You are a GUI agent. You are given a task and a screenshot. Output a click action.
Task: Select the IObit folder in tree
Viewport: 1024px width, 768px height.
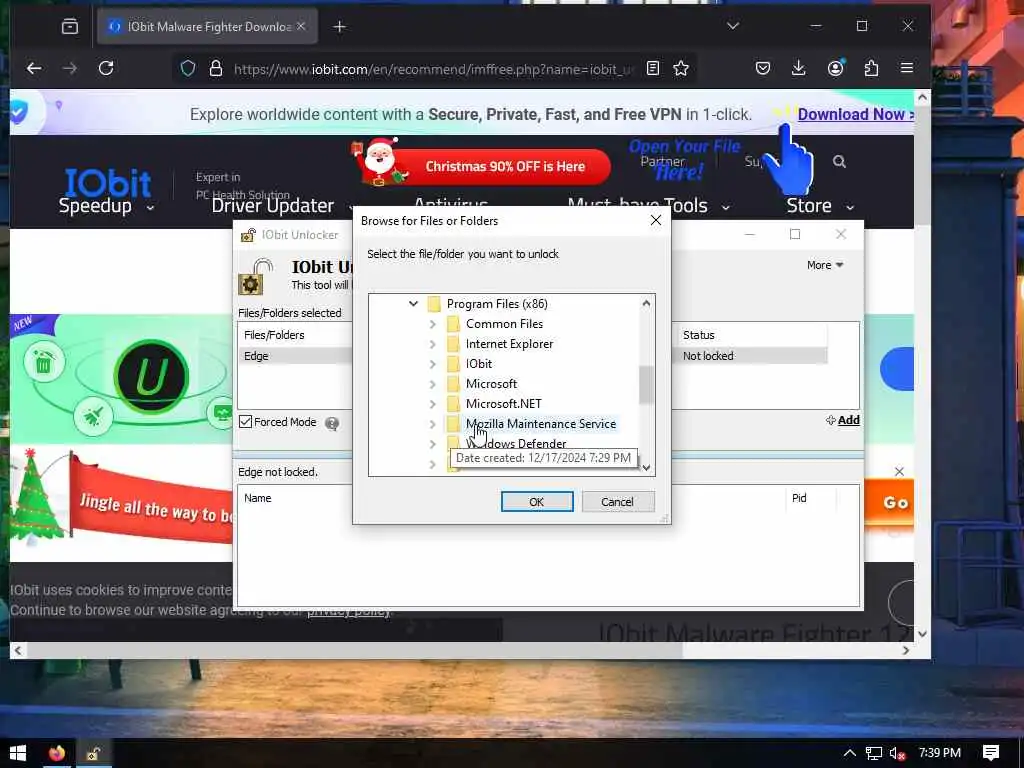pos(479,364)
